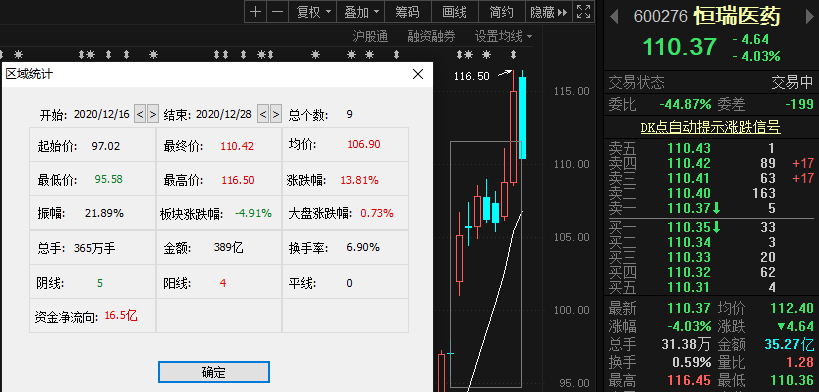The width and height of the screenshot is (819, 392).
Task: Toggle fullscreen chart icon
Action: pyautogui.click(x=582, y=12)
